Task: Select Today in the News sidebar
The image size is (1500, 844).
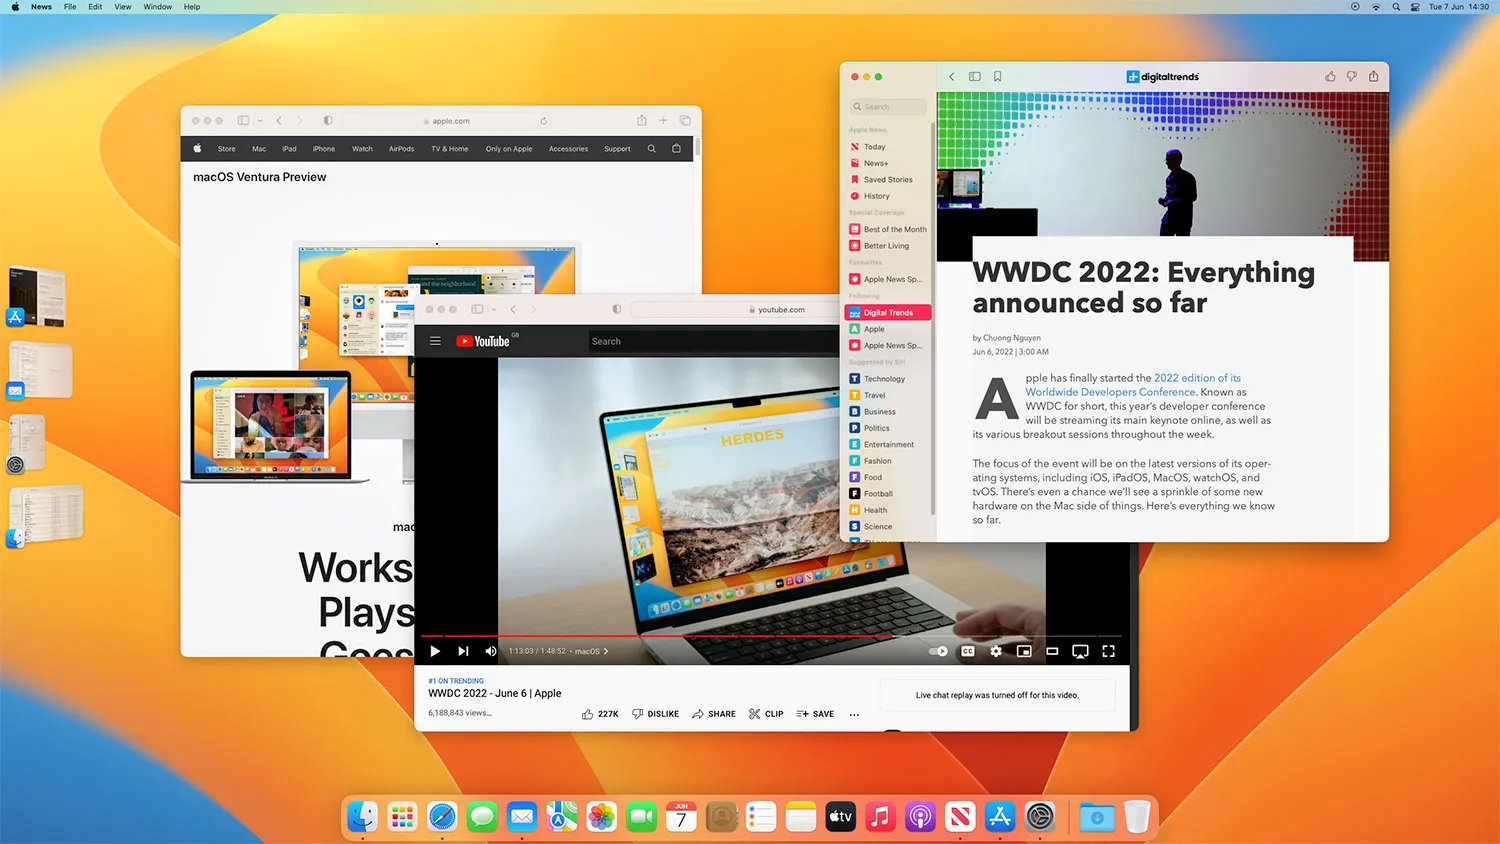Action: 873,146
